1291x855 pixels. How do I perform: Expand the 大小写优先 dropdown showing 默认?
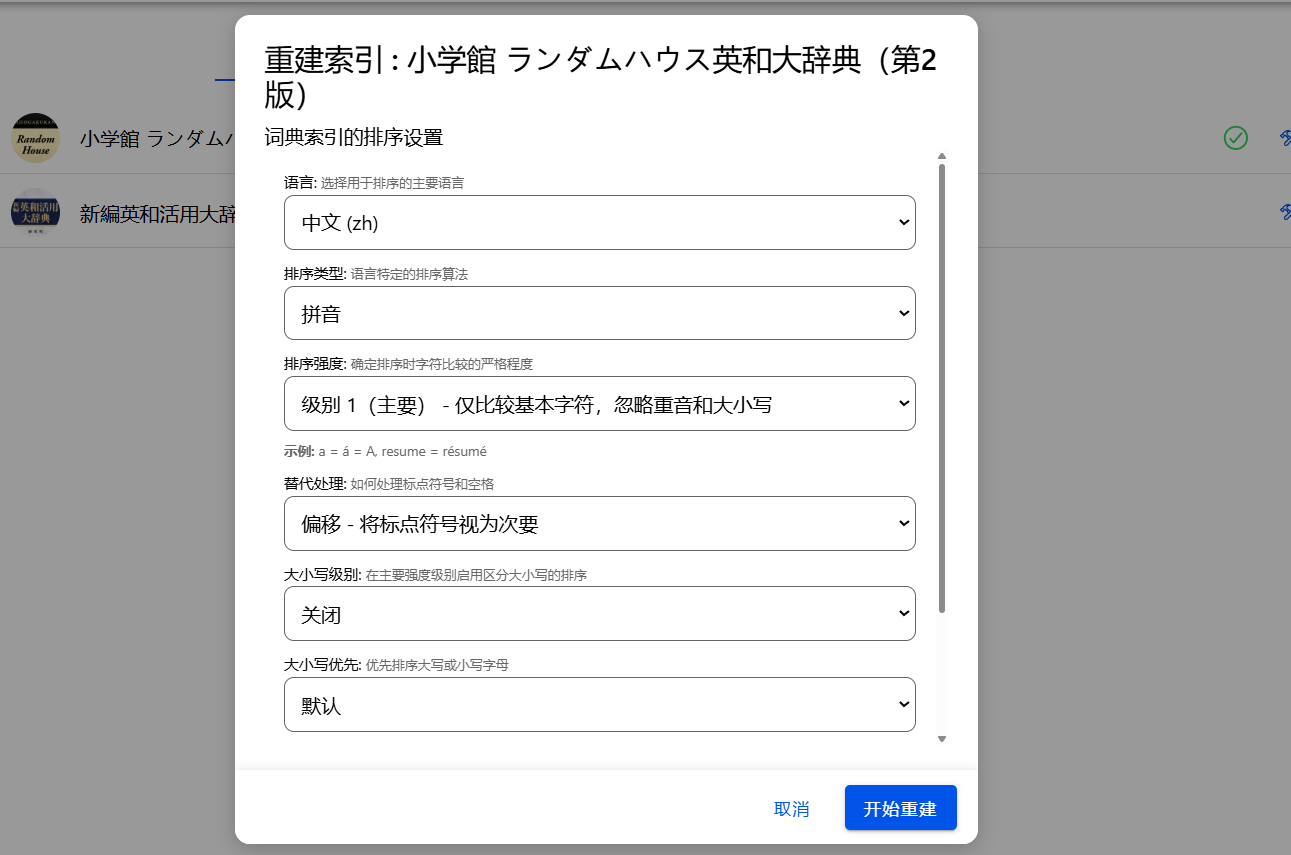[599, 705]
